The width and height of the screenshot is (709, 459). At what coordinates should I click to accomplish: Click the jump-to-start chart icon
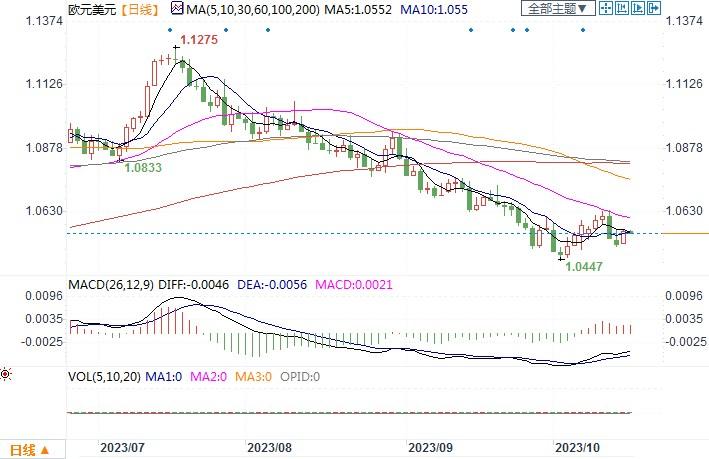point(622,8)
